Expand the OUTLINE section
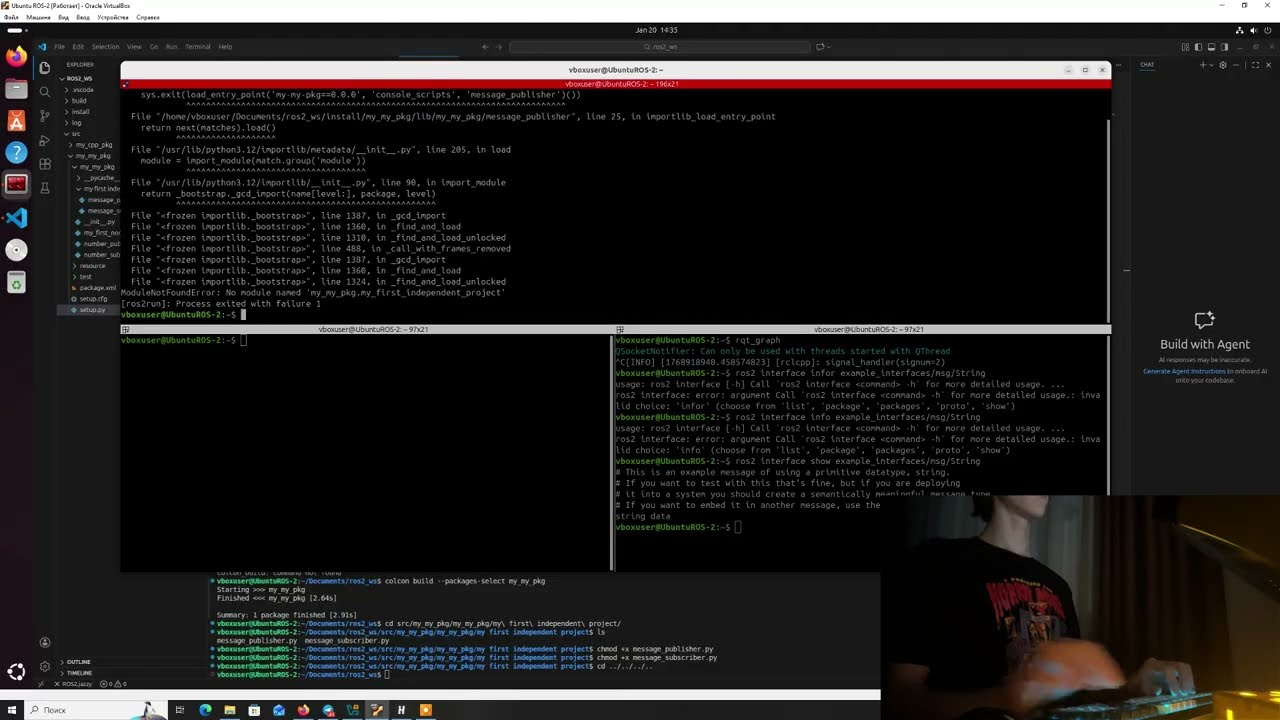 pyautogui.click(x=78, y=662)
